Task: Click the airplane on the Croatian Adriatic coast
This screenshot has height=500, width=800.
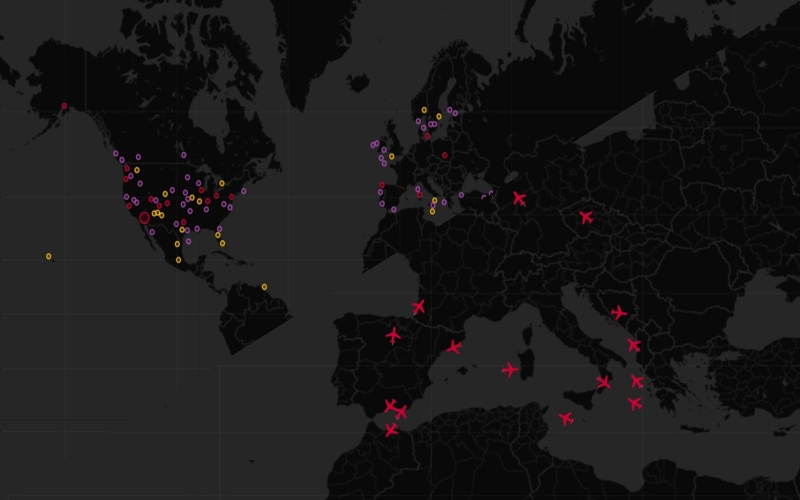Action: (x=618, y=312)
